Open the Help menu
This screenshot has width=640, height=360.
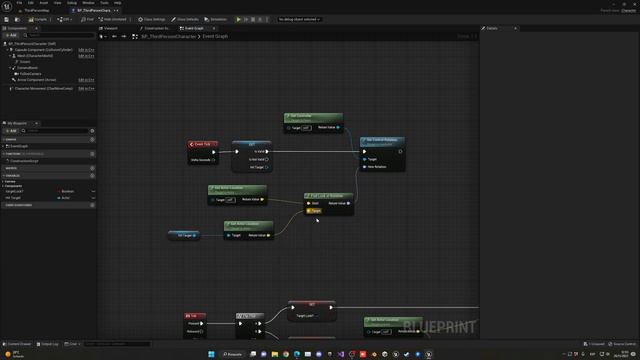pyautogui.click(x=118, y=2)
